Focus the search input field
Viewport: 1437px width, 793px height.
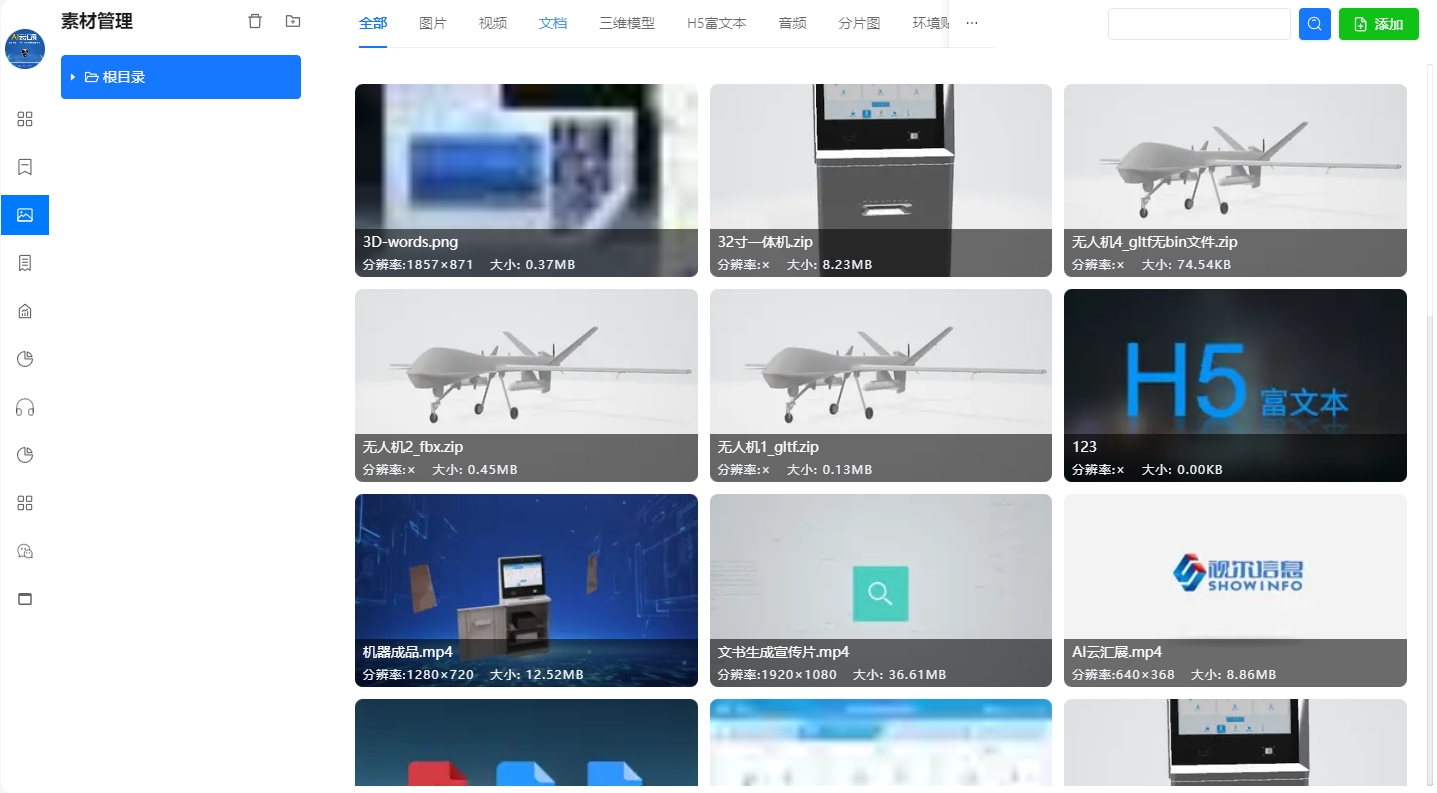pyautogui.click(x=1198, y=24)
